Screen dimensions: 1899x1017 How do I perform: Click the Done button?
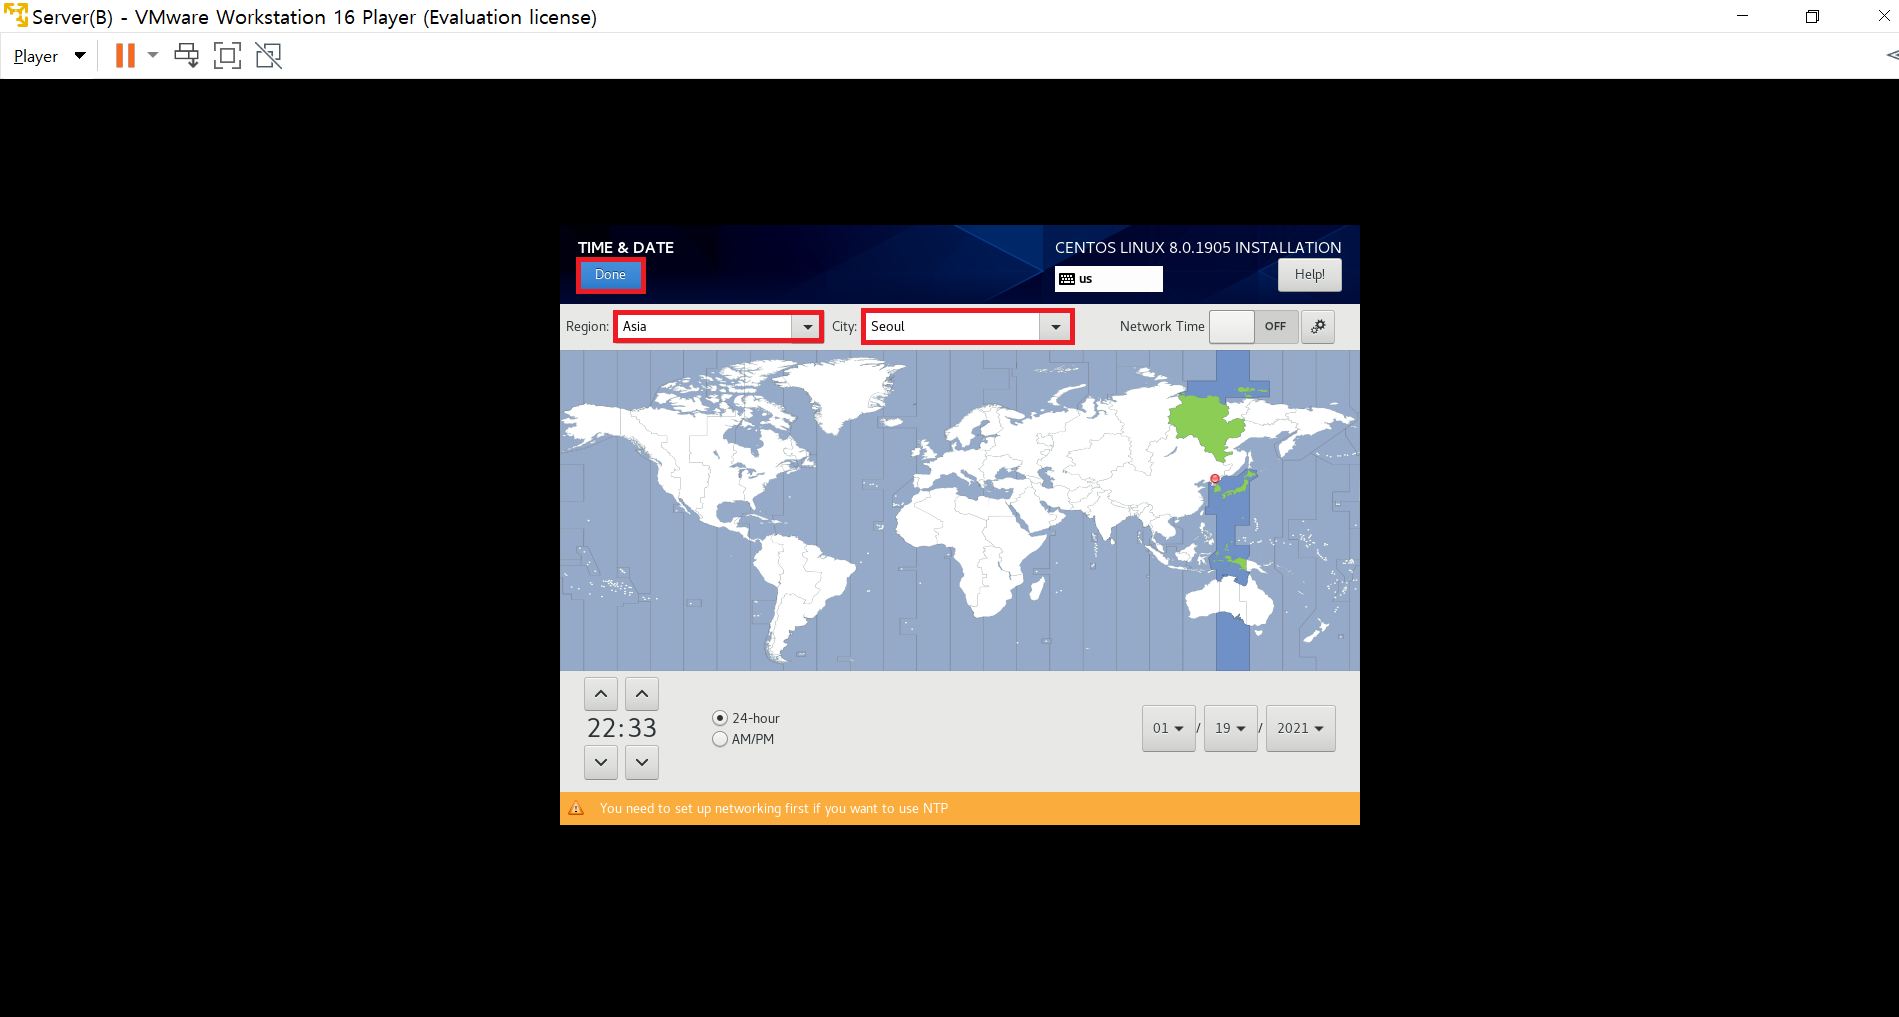click(x=610, y=275)
